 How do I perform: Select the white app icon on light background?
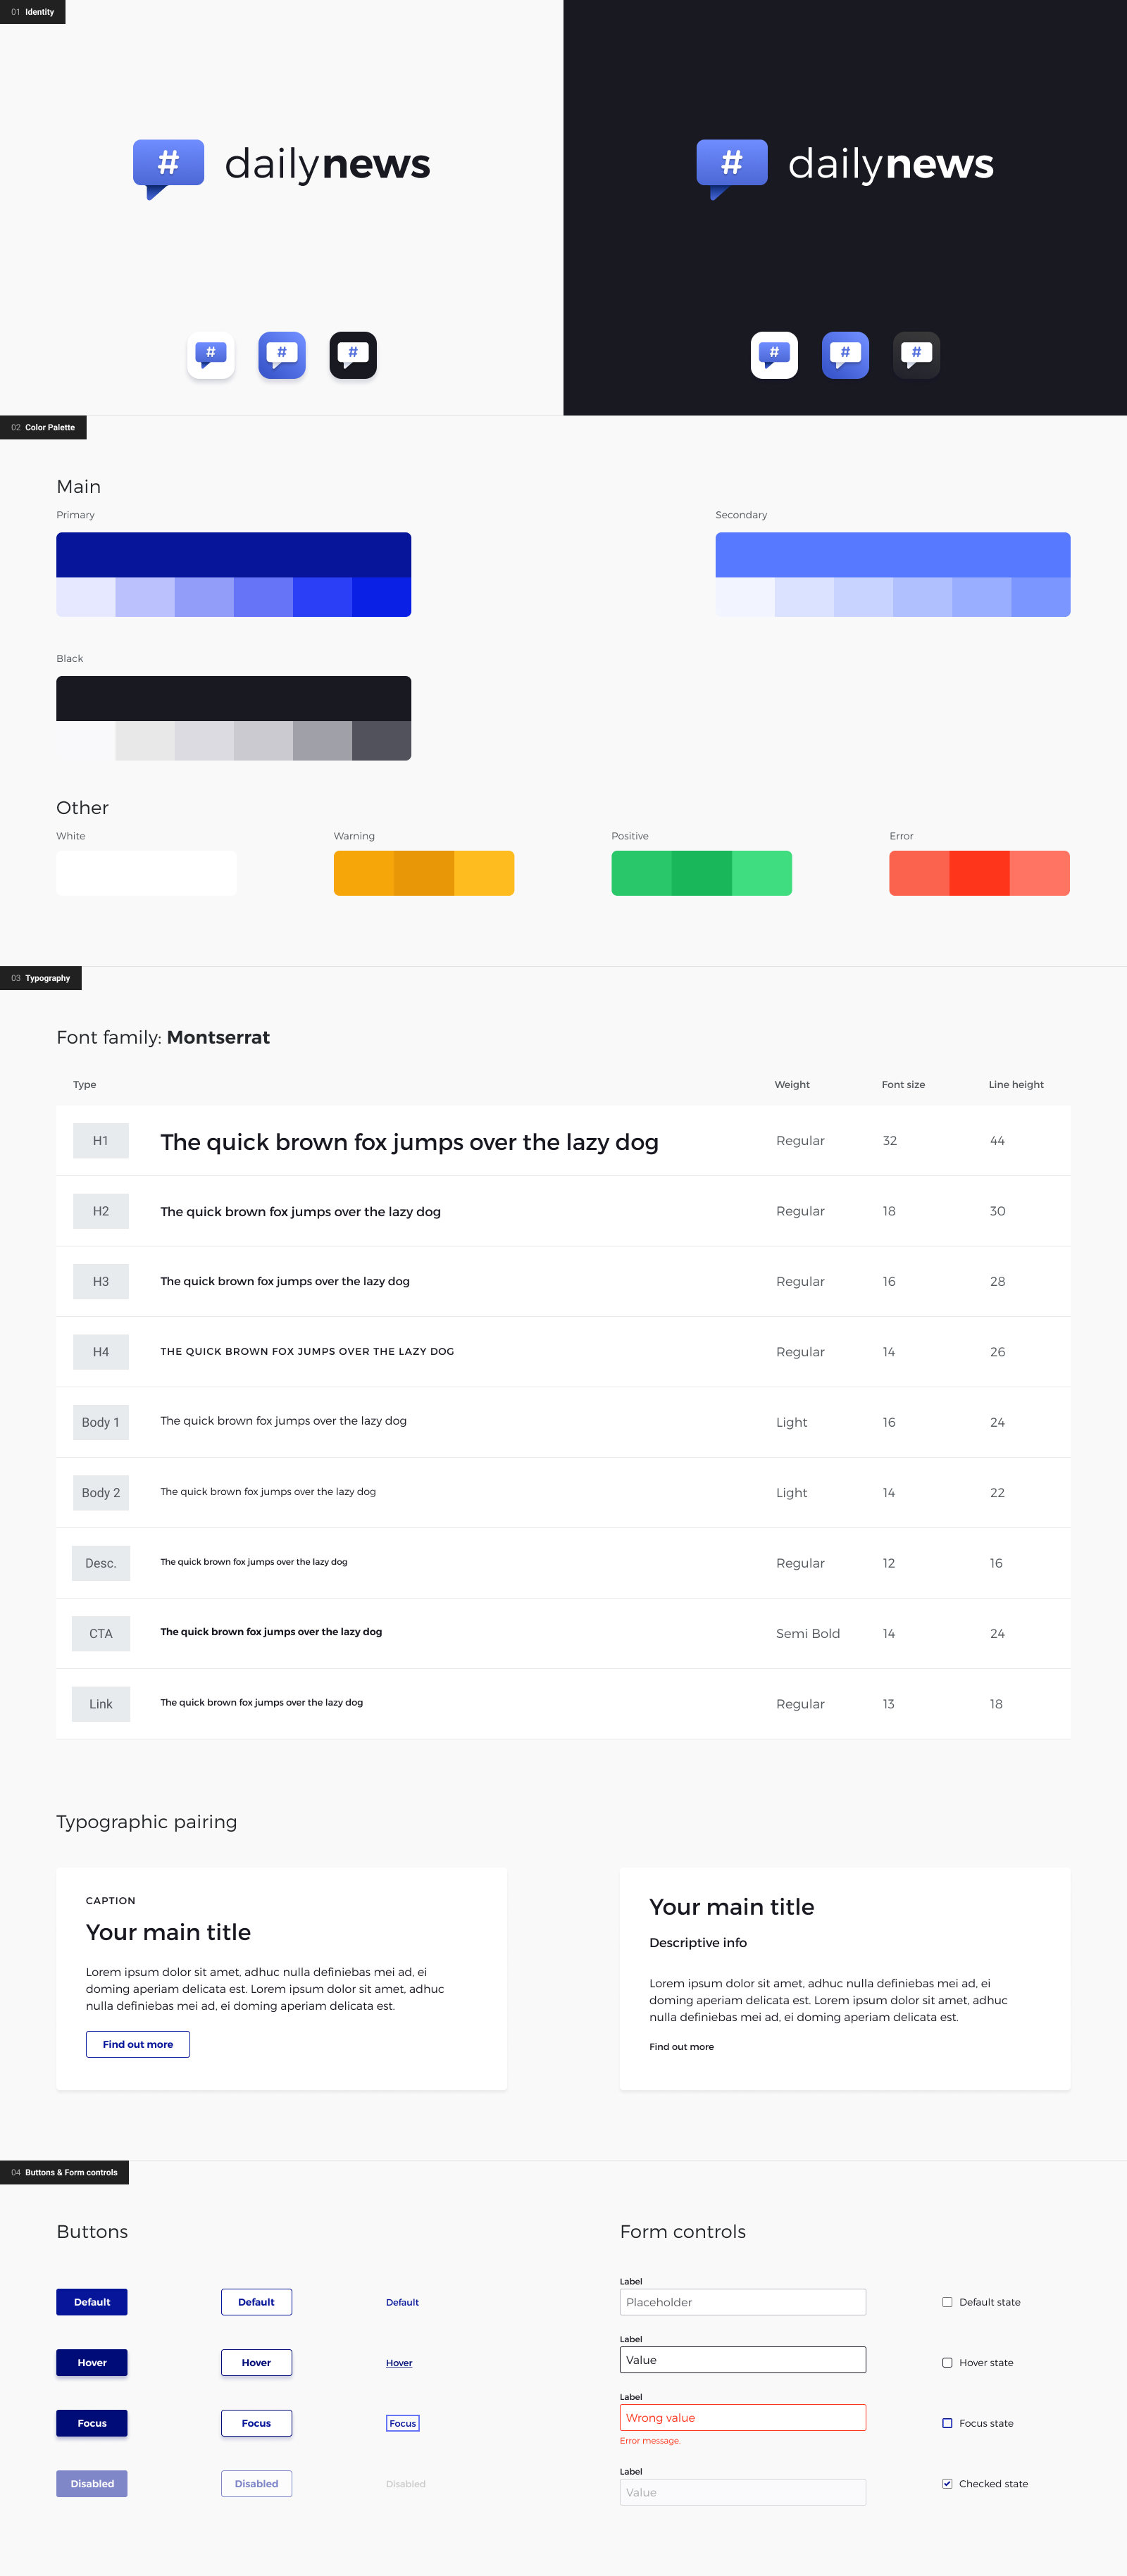tap(211, 355)
